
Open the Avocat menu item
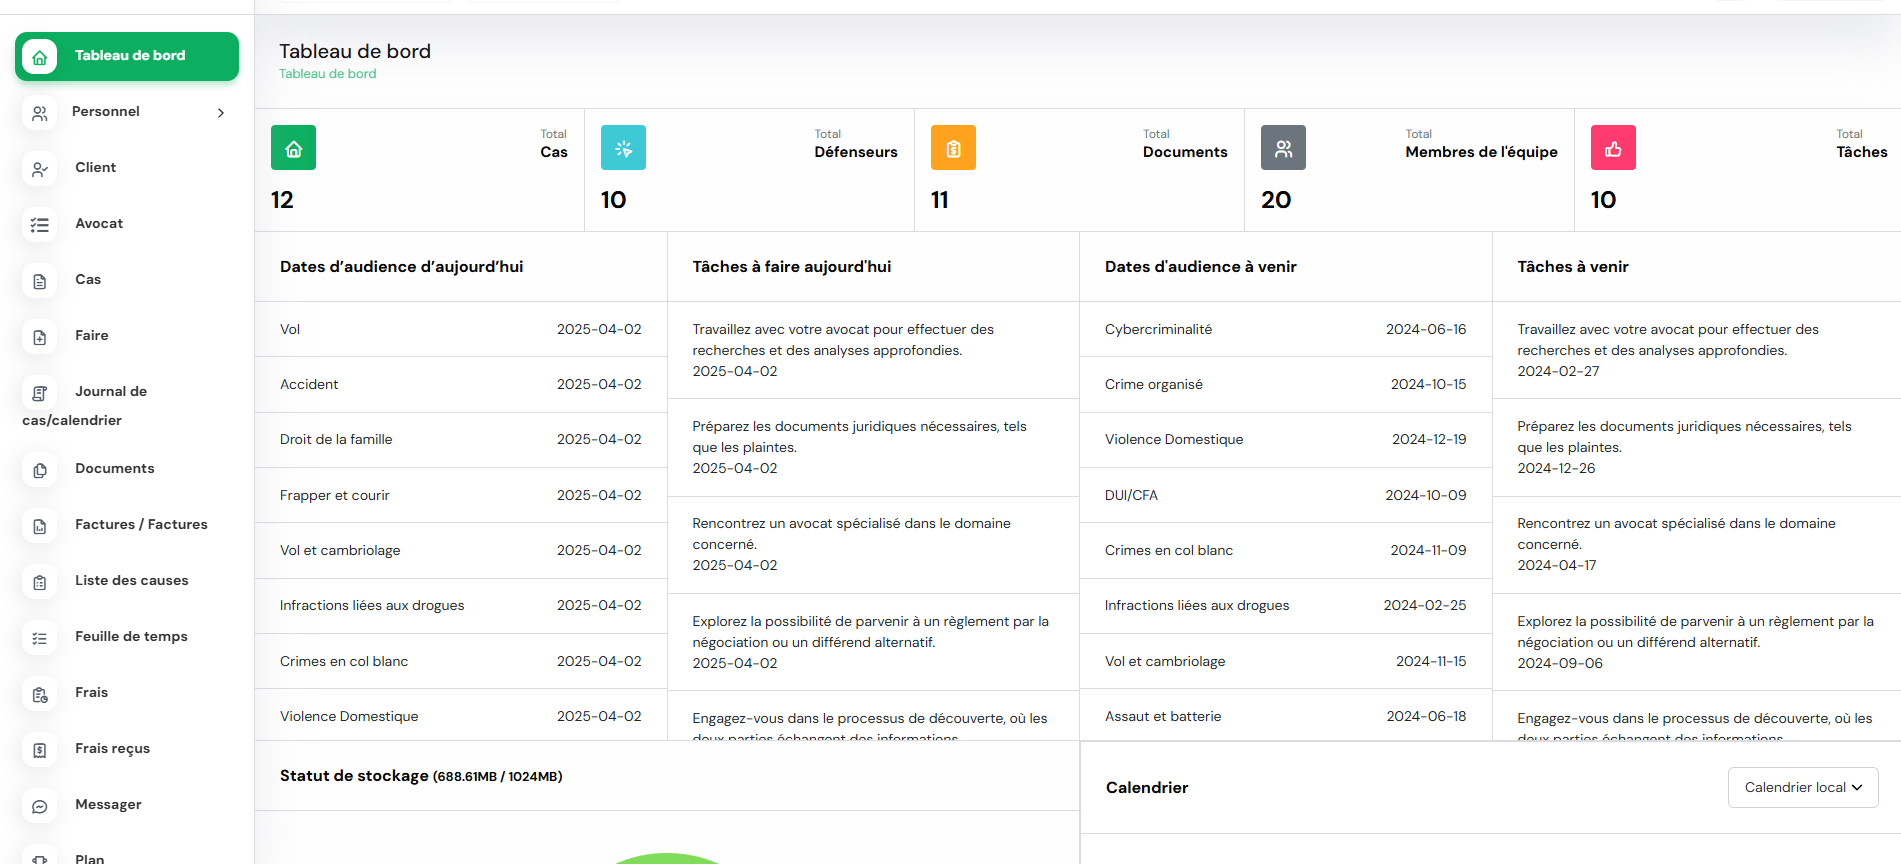(99, 224)
